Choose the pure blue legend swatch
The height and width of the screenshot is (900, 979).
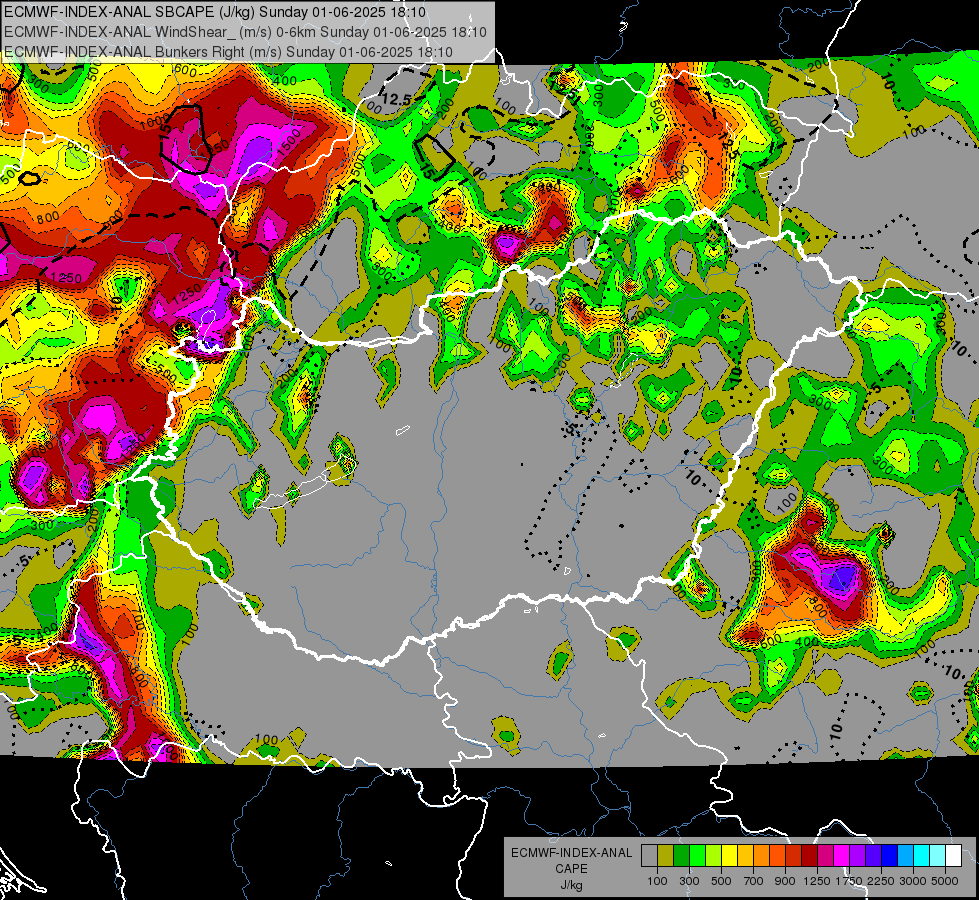(x=890, y=856)
